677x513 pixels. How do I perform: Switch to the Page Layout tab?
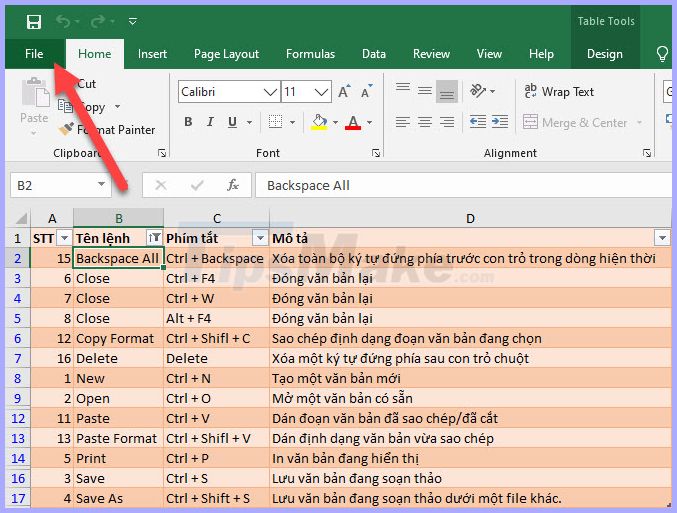tap(226, 54)
